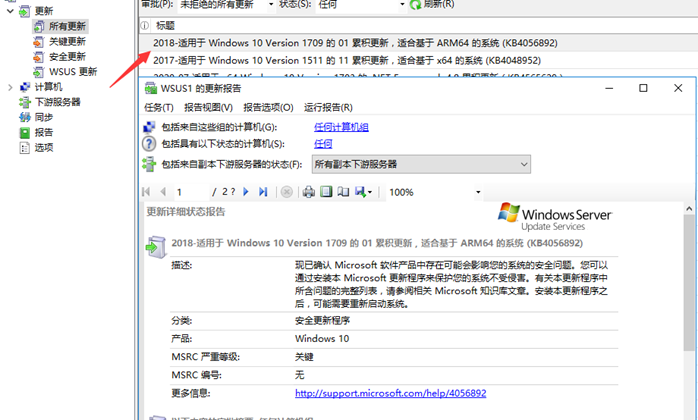
Task: Open the 任务(T) menu
Action: (159, 108)
